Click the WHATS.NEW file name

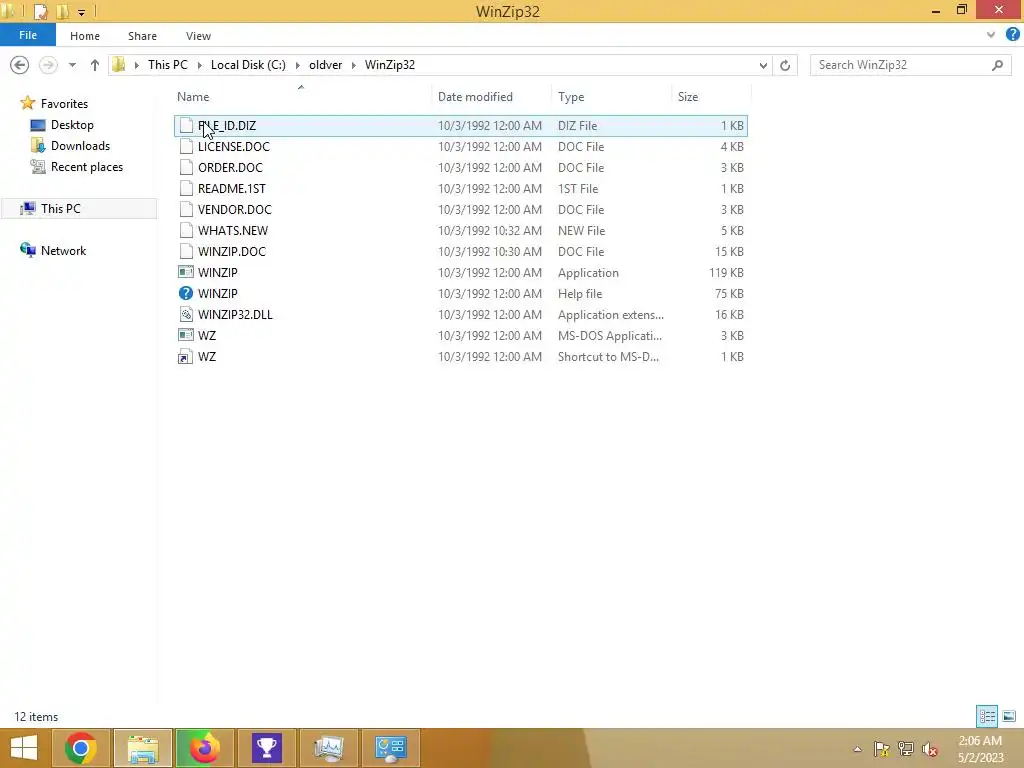[232, 230]
